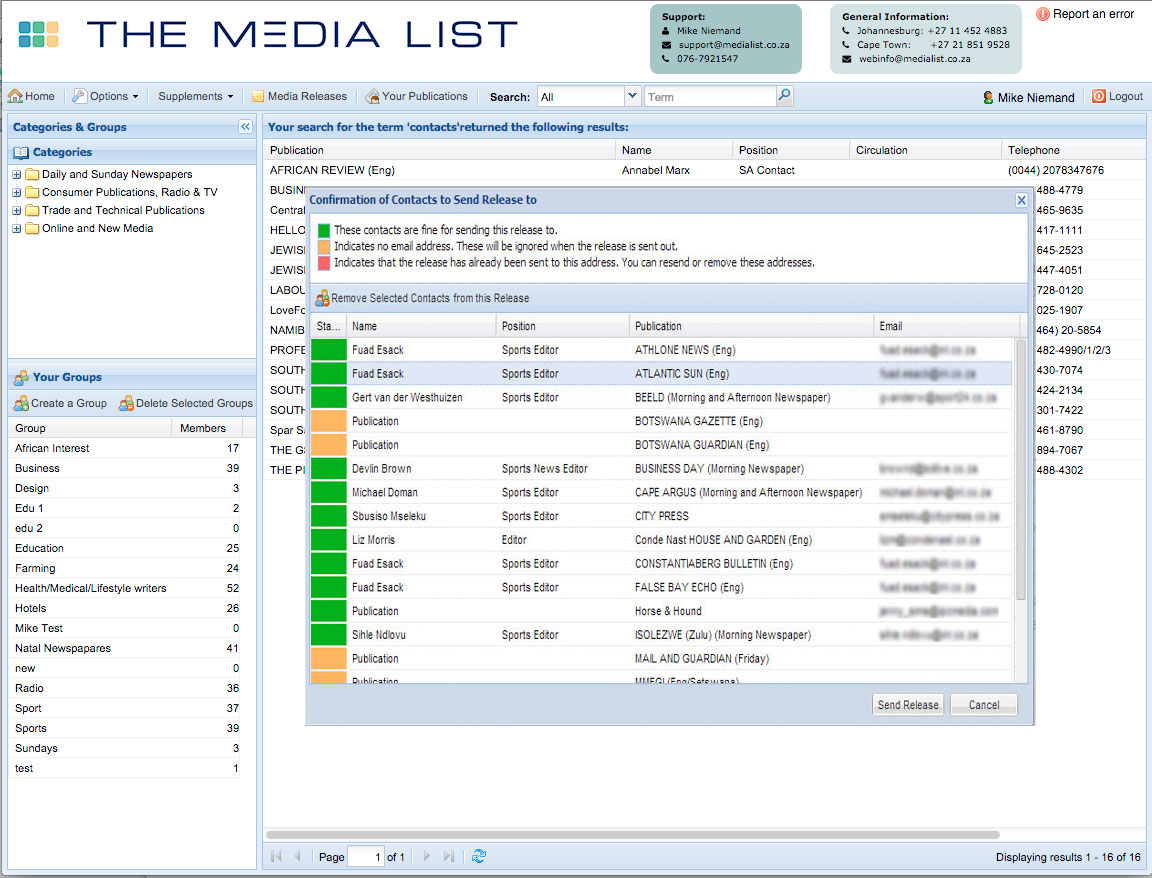Click the Logout icon
Screen dimensions: 1152x878
point(1097,96)
